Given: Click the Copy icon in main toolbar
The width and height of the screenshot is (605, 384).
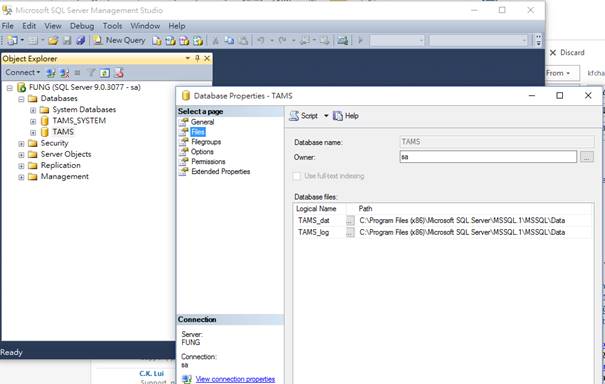Looking at the screenshot, I should click(229, 40).
